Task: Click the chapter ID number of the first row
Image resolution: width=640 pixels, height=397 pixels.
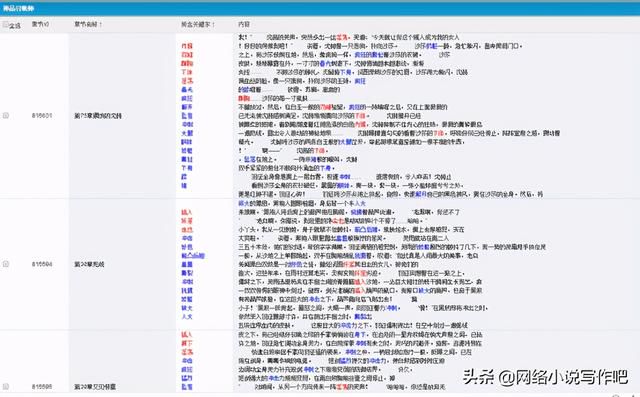Action: click(42, 116)
